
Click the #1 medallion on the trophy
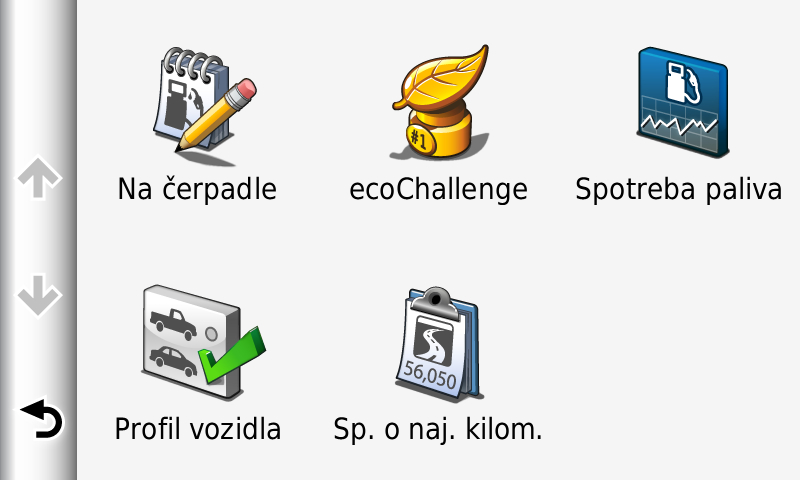421,139
